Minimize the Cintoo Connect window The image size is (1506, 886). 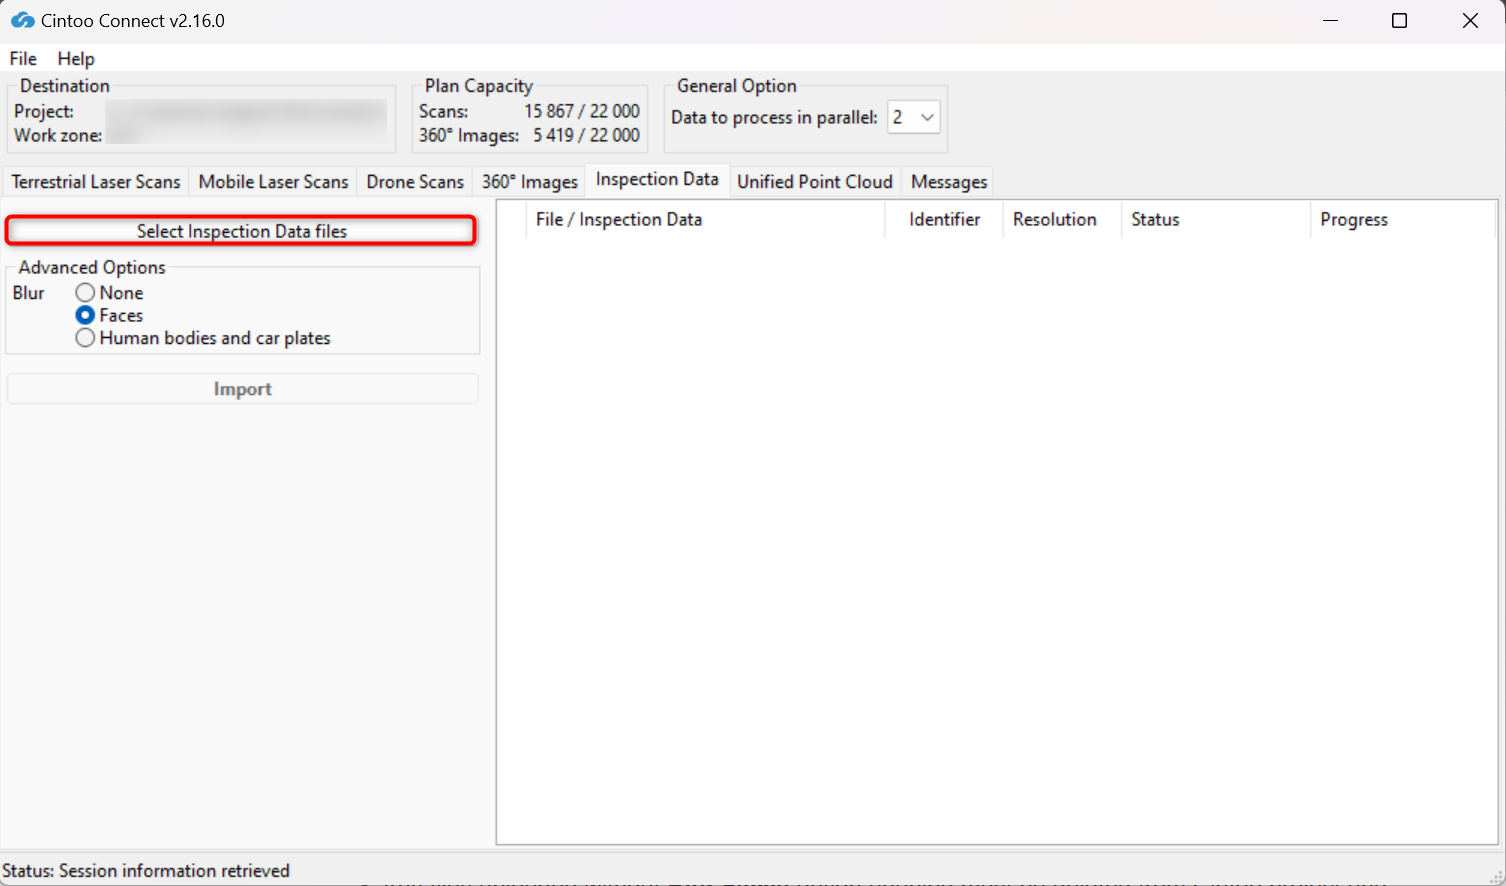pyautogui.click(x=1330, y=21)
